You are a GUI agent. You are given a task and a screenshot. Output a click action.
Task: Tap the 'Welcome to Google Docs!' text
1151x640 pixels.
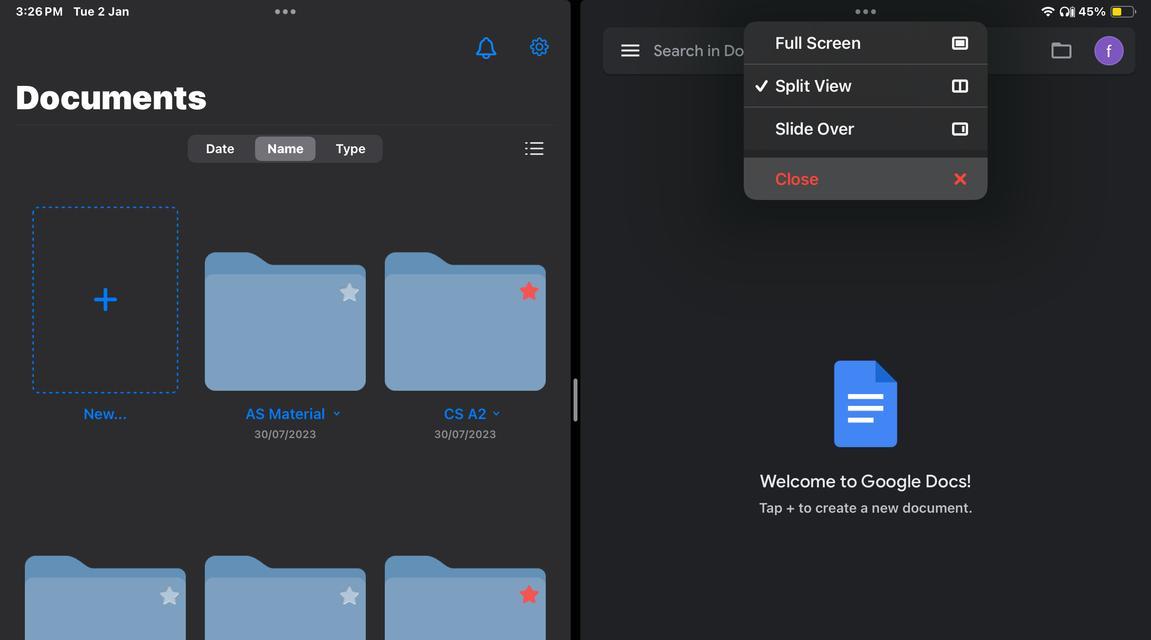tap(865, 481)
